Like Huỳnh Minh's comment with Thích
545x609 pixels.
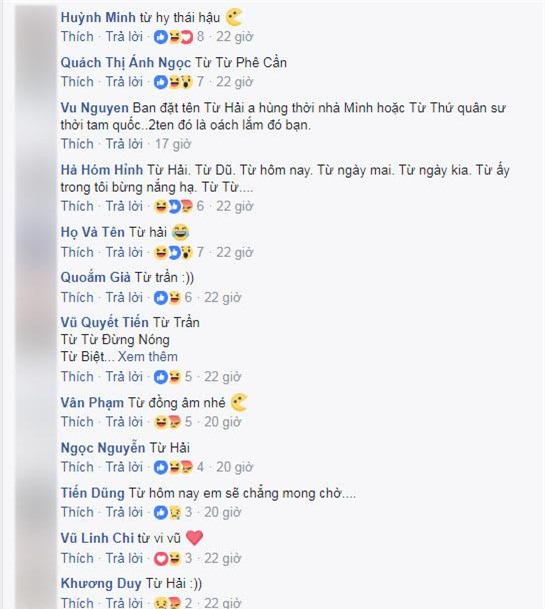(x=77, y=37)
